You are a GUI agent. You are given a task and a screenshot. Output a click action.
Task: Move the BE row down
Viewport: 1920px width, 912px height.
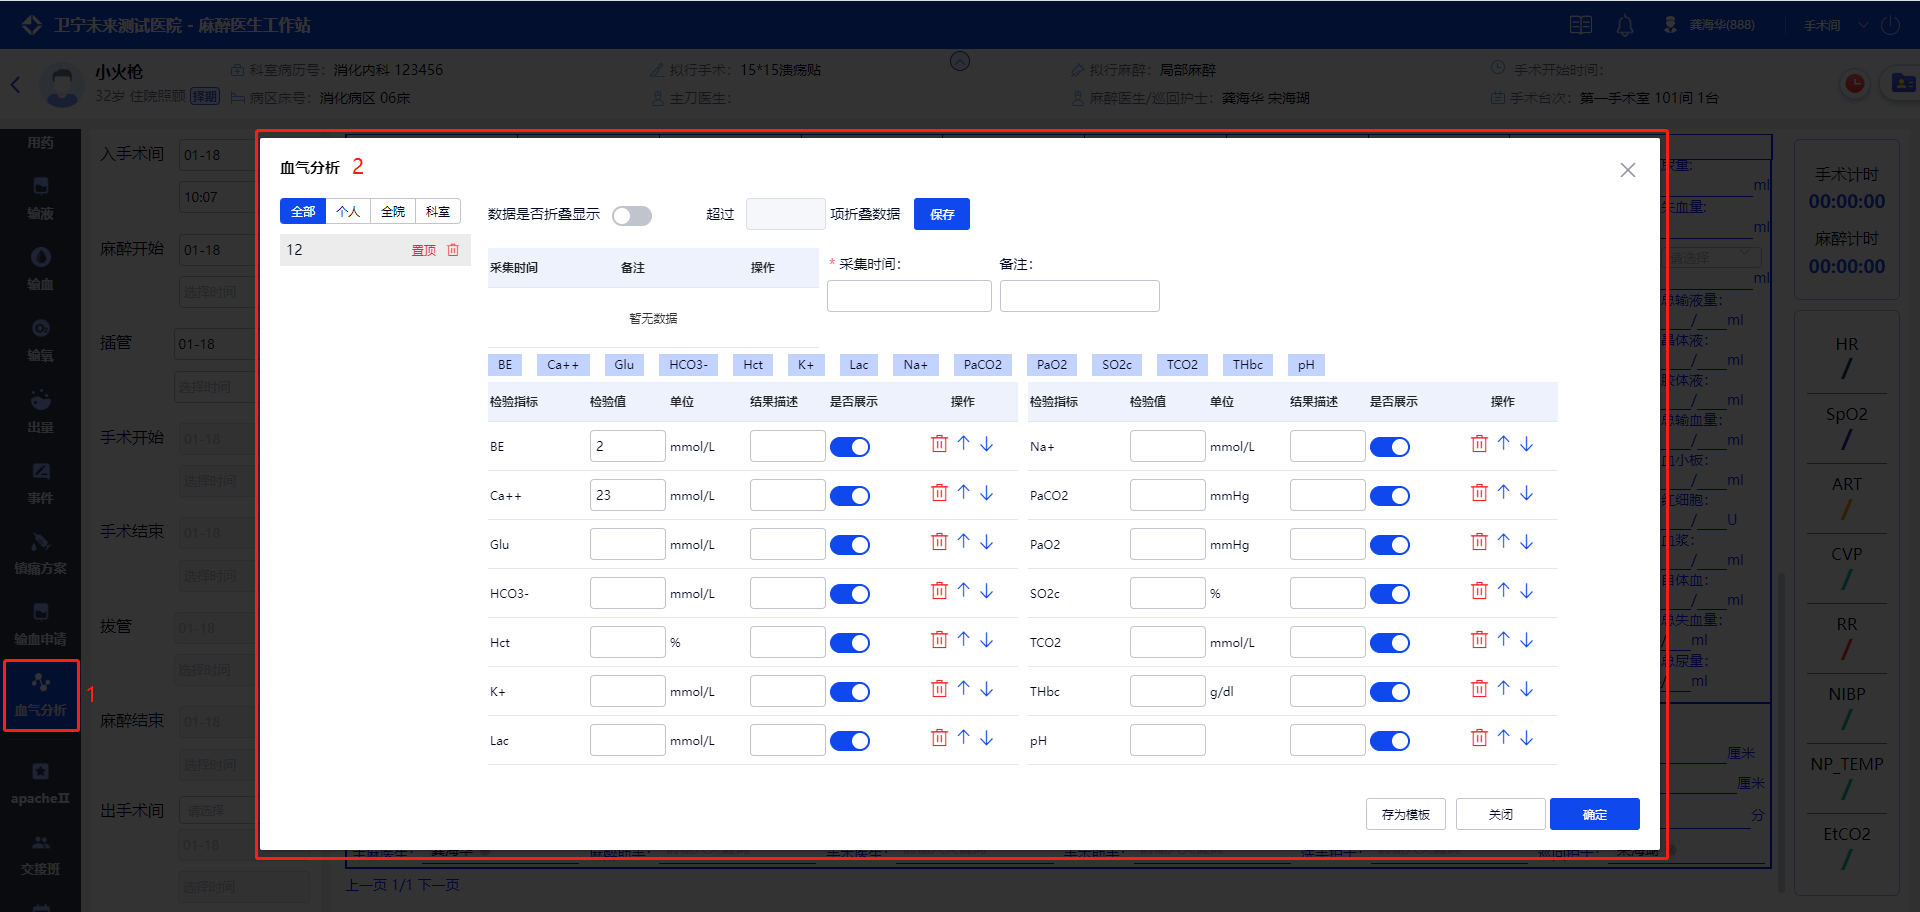(x=986, y=444)
